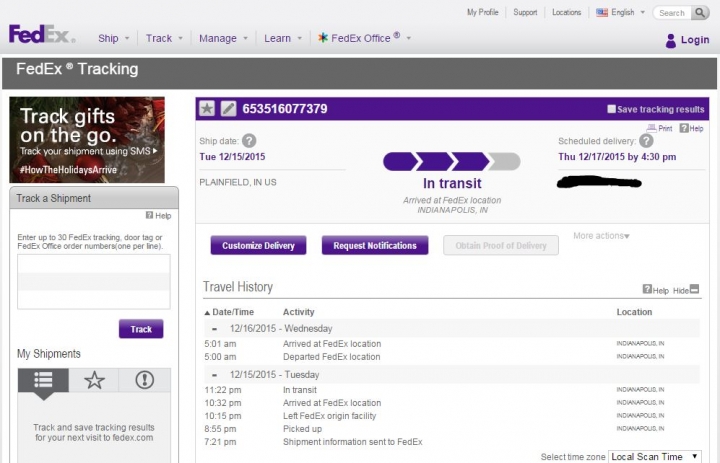This screenshot has width=720, height=463.
Task: Click the Ship date question mark icon
Action: [x=249, y=141]
